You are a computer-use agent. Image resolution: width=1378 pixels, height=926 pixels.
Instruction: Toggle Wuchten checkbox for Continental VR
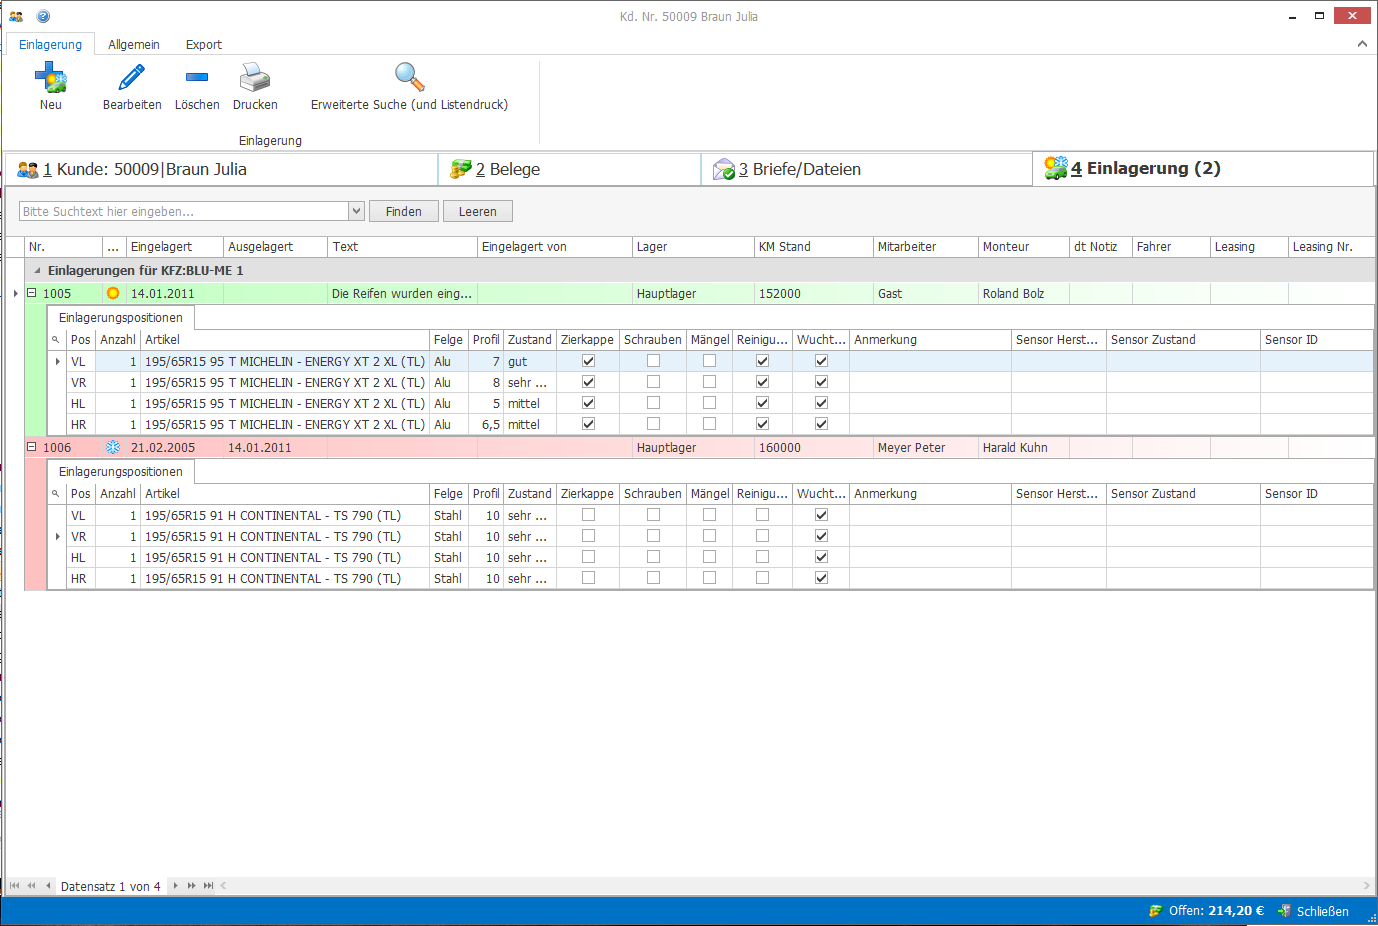pyautogui.click(x=821, y=536)
